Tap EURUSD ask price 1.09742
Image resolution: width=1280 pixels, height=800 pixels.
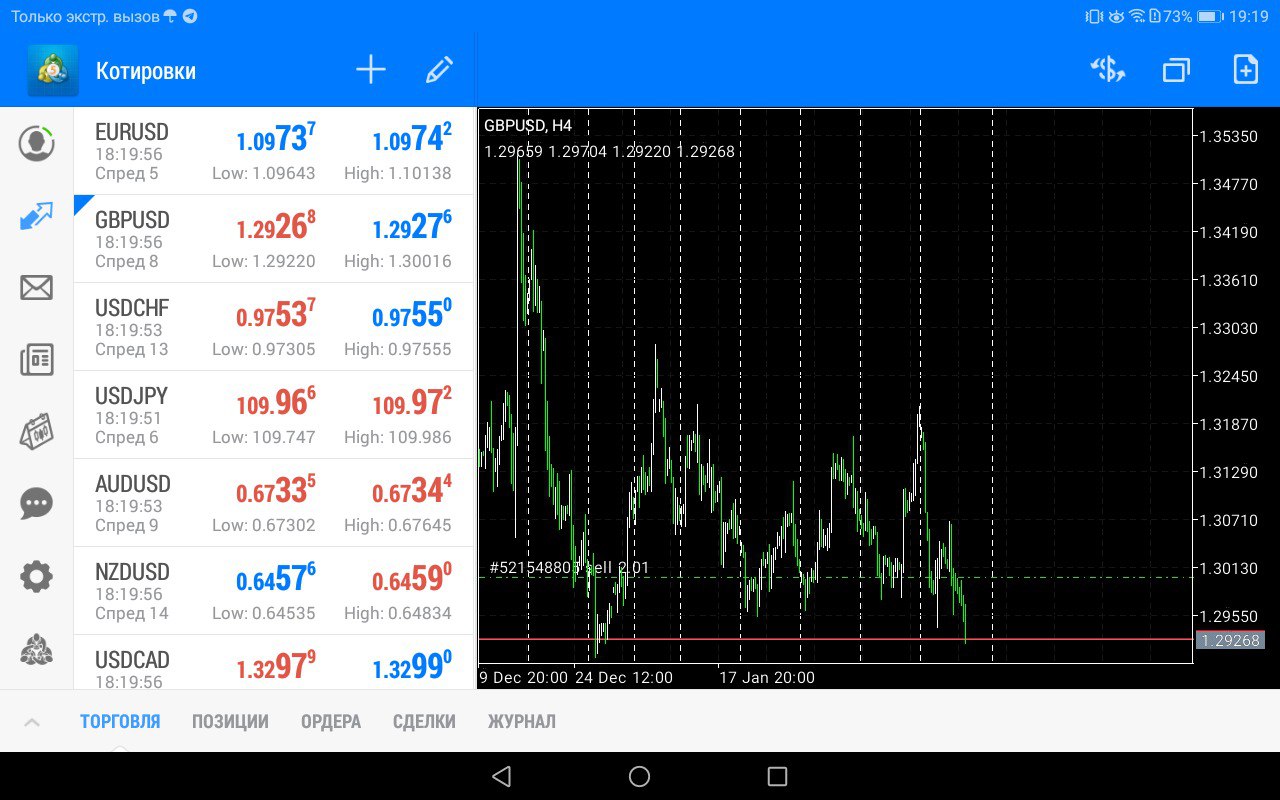412,138
